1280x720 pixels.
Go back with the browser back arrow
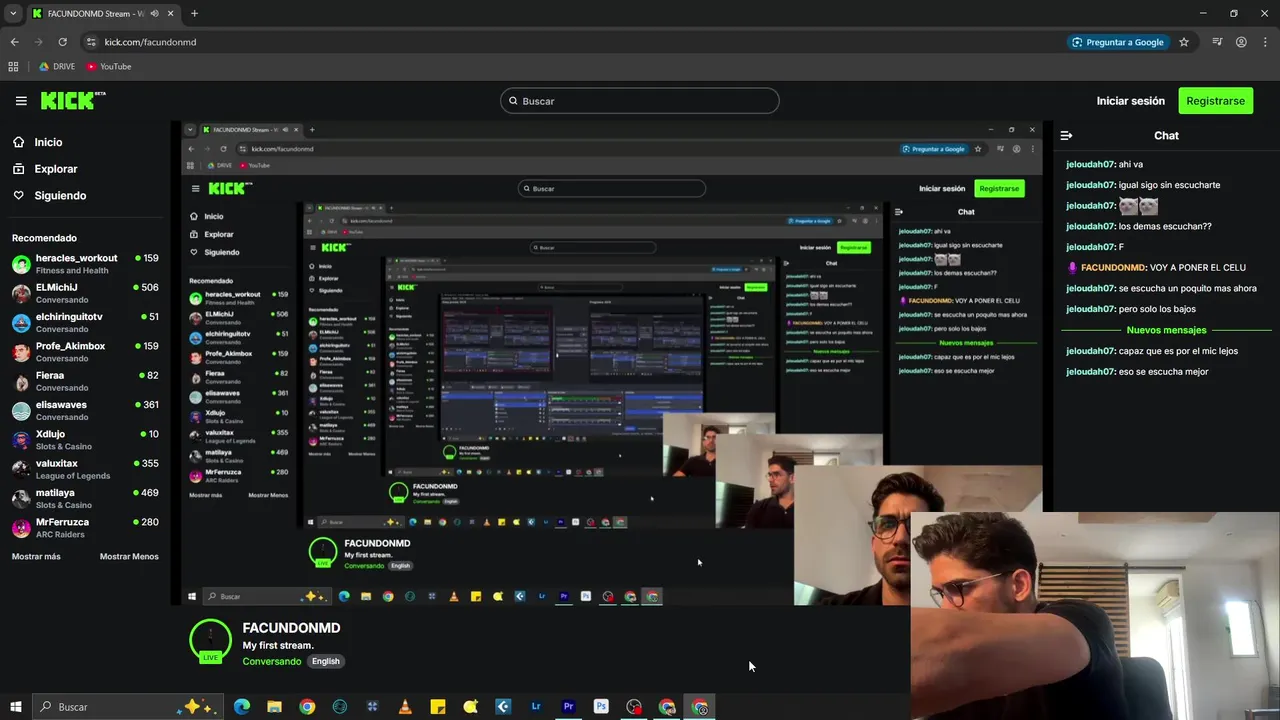pos(14,42)
